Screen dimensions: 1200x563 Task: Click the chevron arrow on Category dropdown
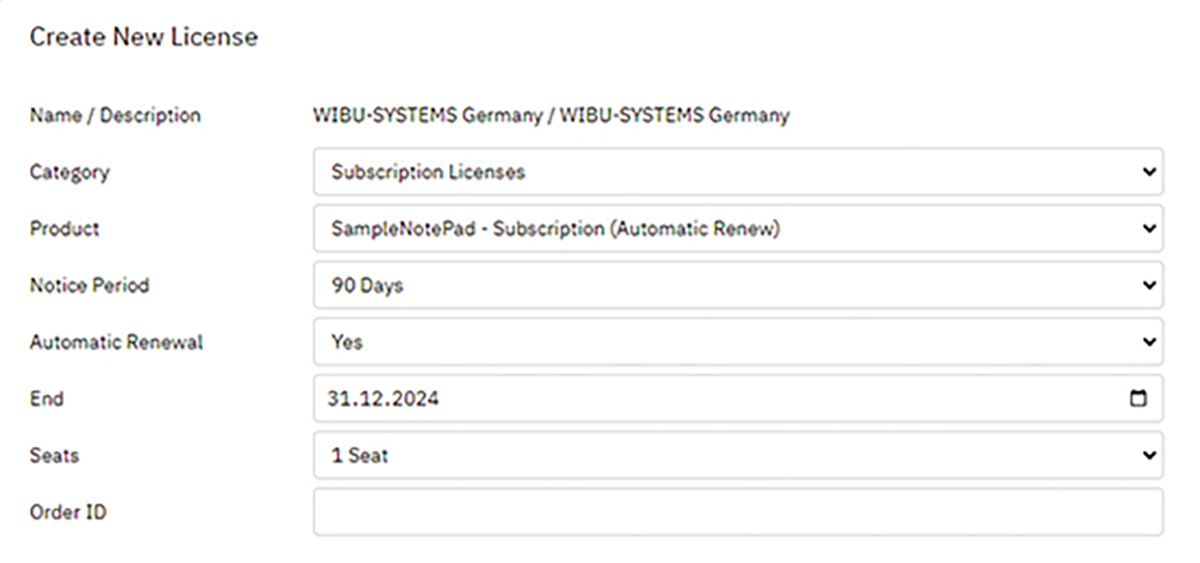coord(1147,172)
